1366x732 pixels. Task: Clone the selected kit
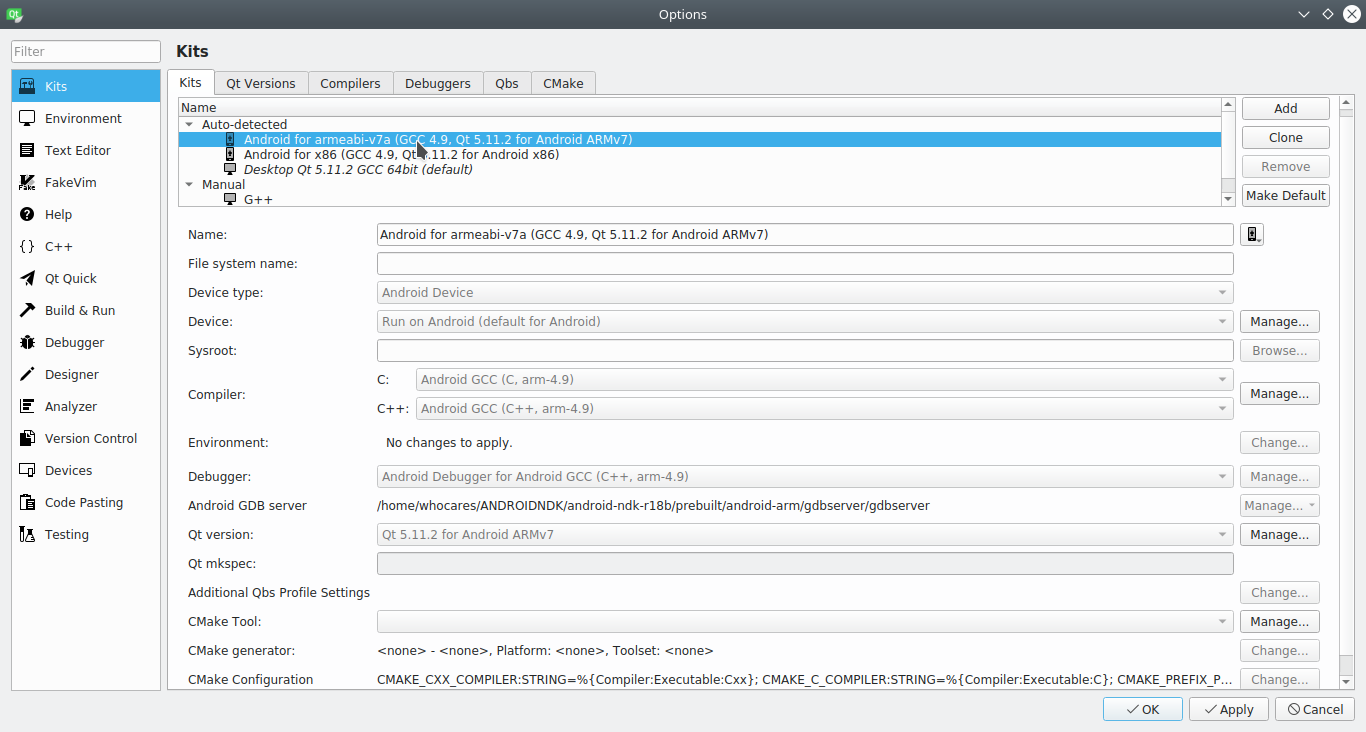pos(1286,138)
